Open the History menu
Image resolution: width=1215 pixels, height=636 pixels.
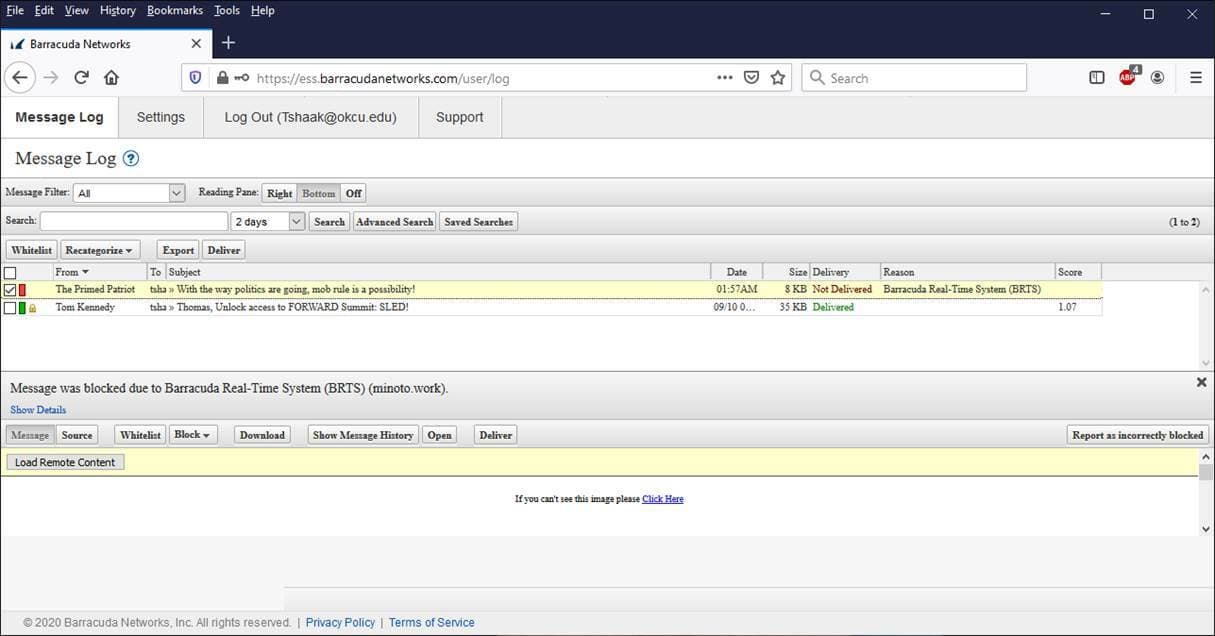point(118,10)
